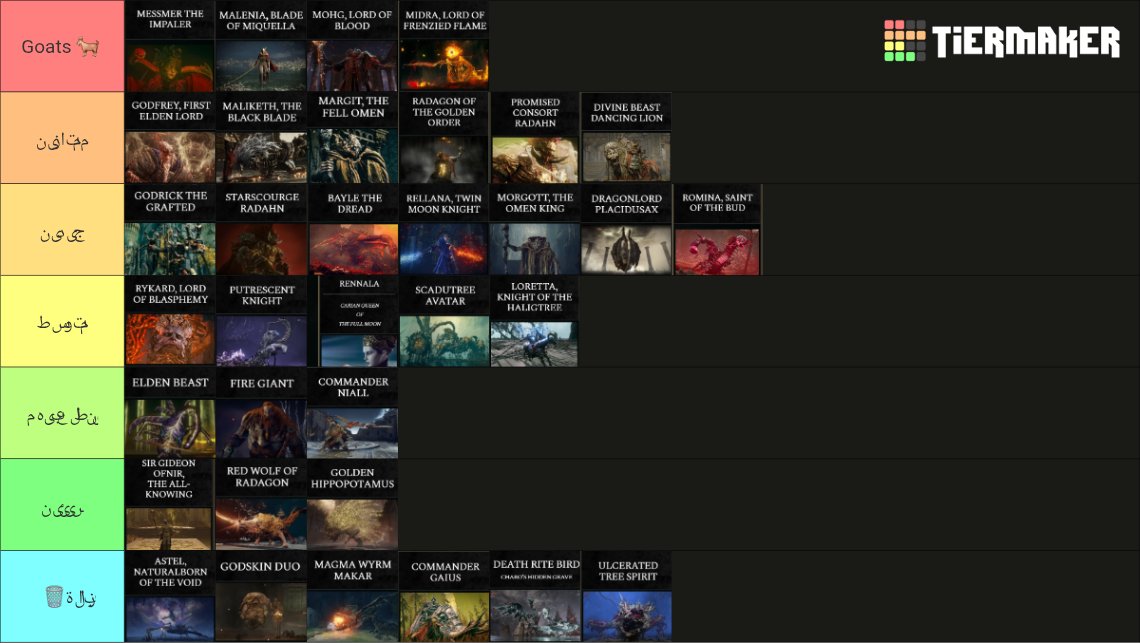
Task: Select the Golden Hippopotamus card
Action: pyautogui.click(x=352, y=504)
